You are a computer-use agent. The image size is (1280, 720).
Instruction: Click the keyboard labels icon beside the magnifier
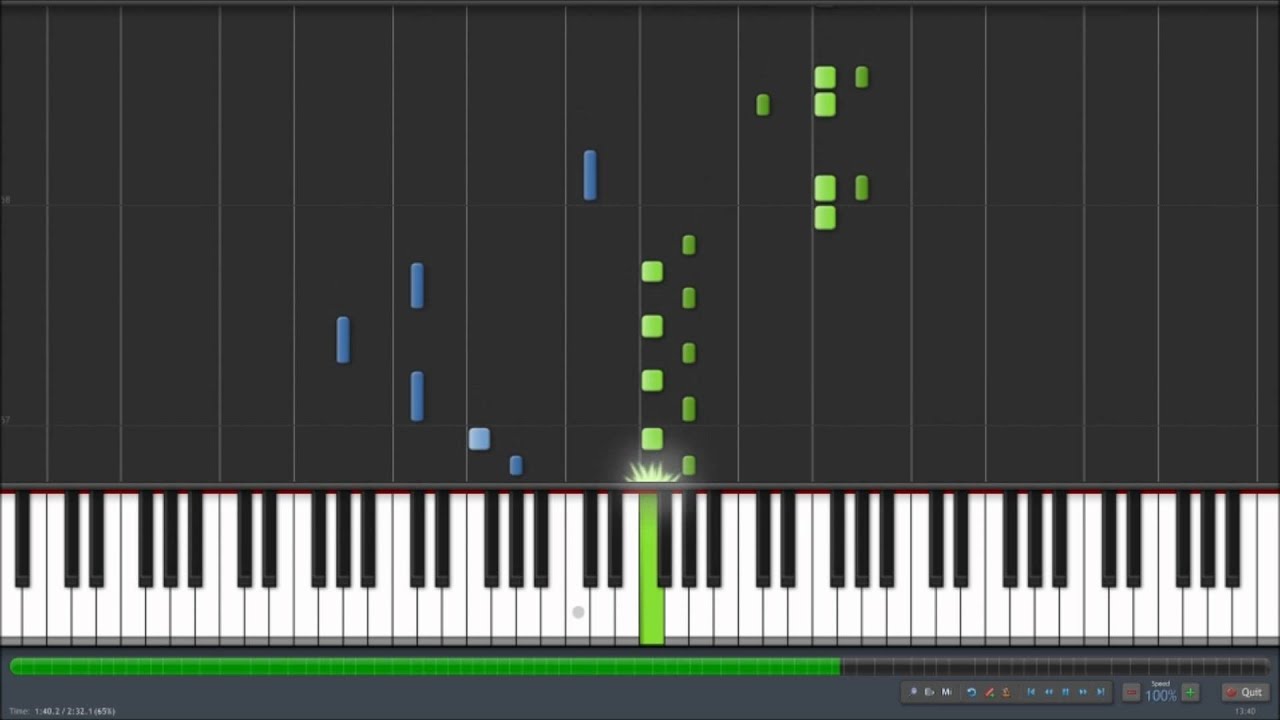[x=929, y=692]
